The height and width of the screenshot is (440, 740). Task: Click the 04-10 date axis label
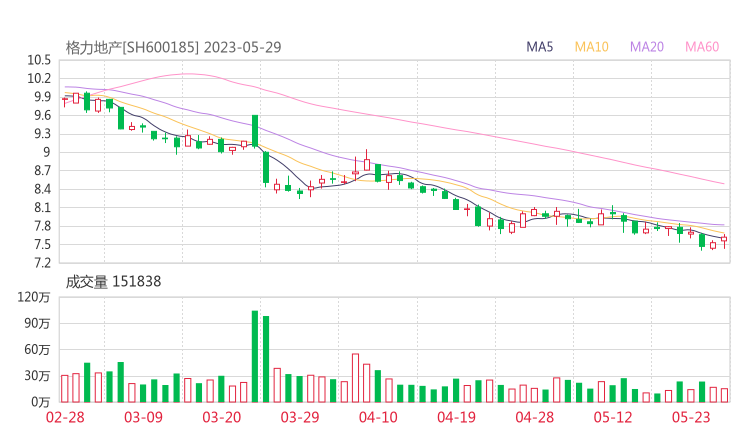[x=378, y=417]
